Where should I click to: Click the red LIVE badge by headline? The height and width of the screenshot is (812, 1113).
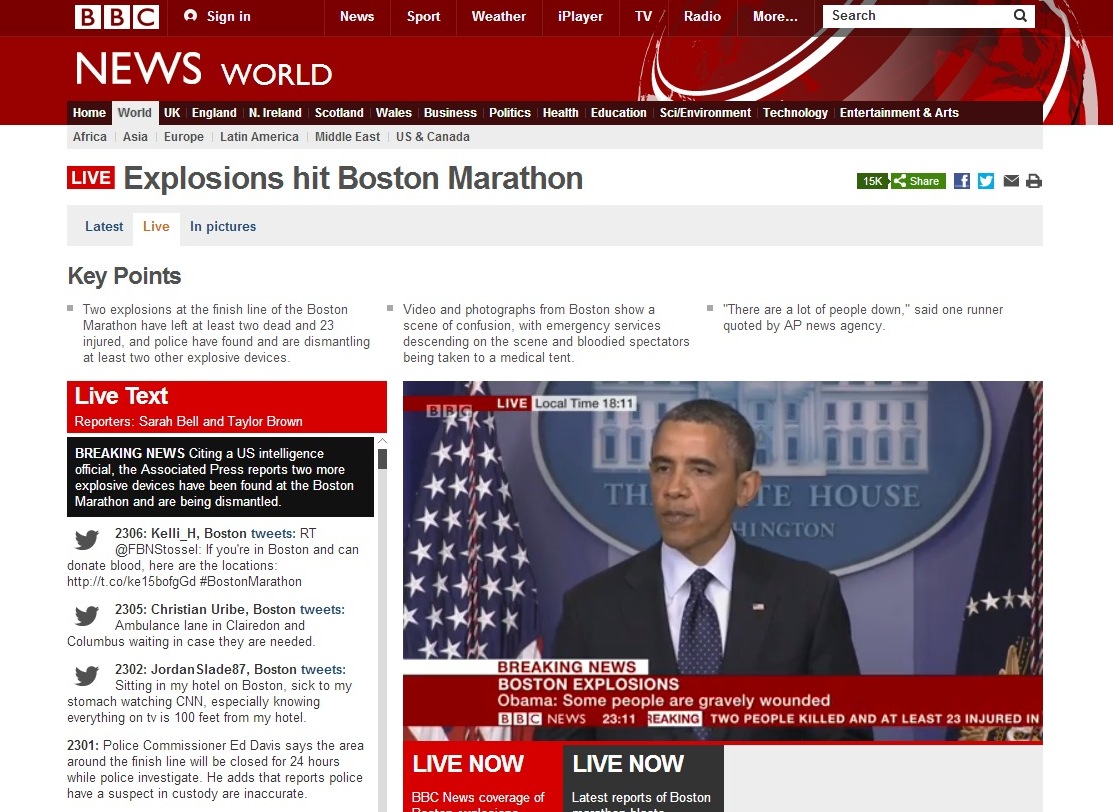click(91, 177)
